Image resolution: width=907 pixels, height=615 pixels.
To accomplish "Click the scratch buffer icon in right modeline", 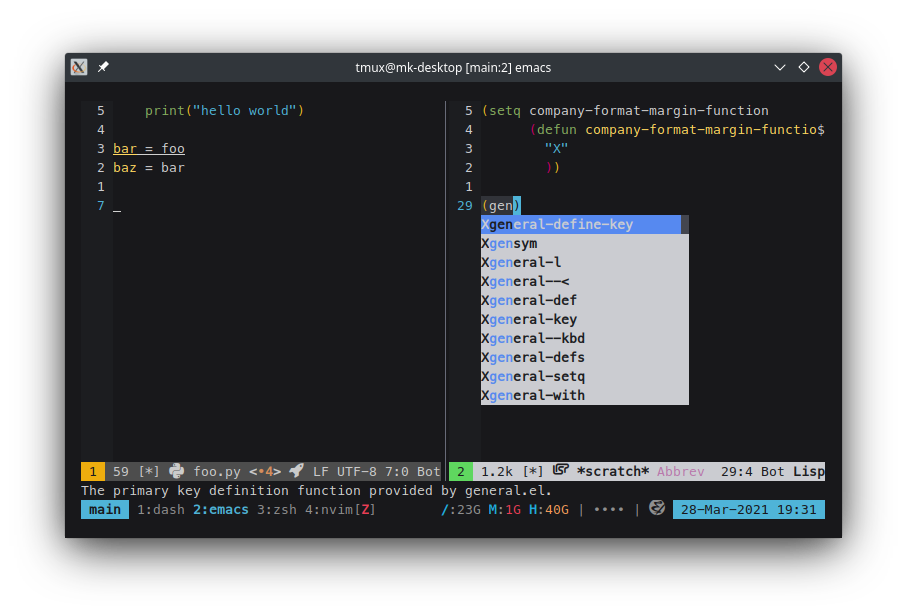I will pyautogui.click(x=561, y=470).
